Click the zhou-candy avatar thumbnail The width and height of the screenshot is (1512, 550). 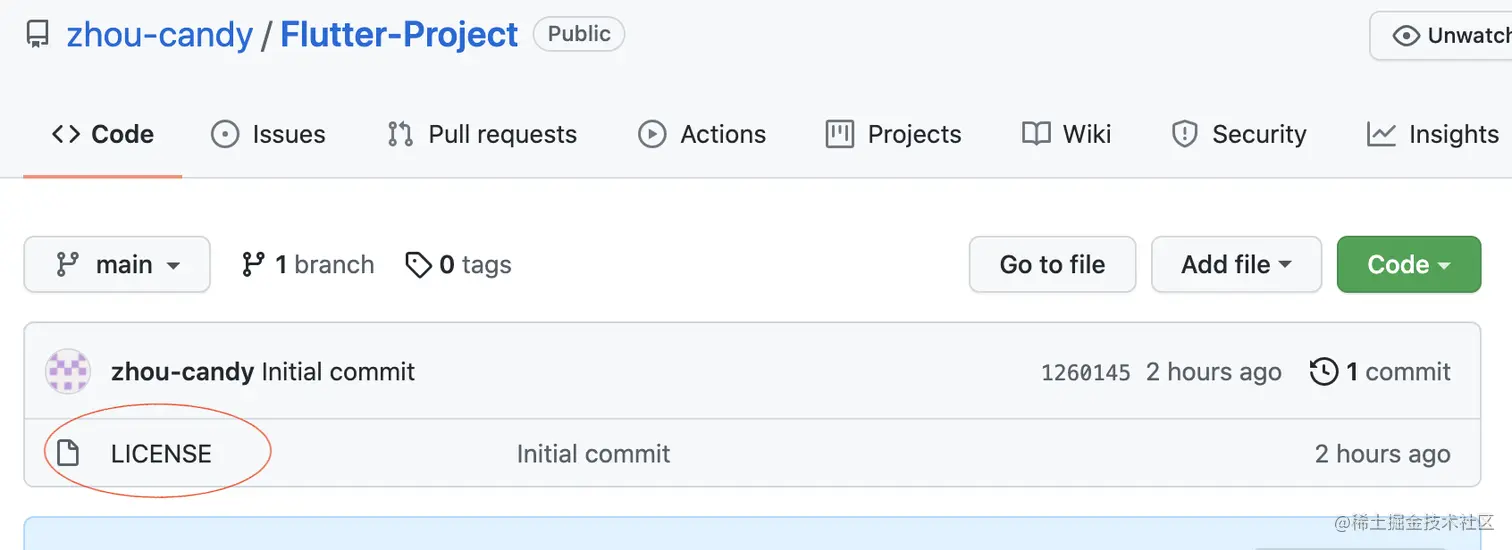68,372
